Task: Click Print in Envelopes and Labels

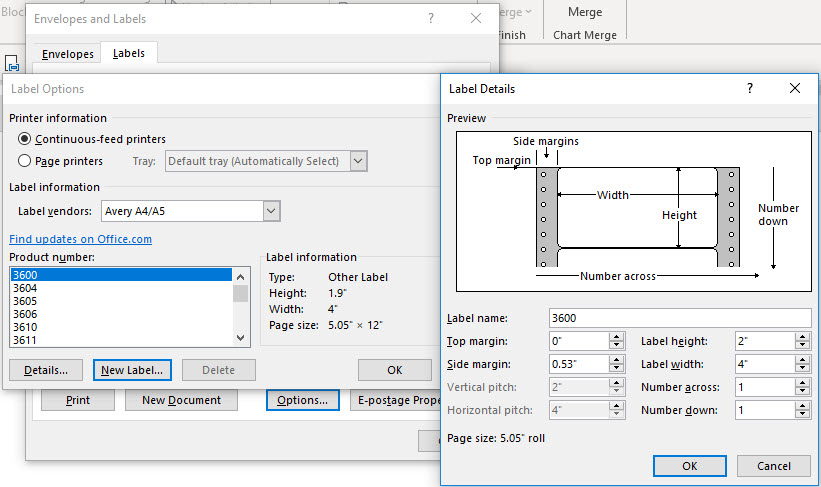Action: pyautogui.click(x=78, y=400)
